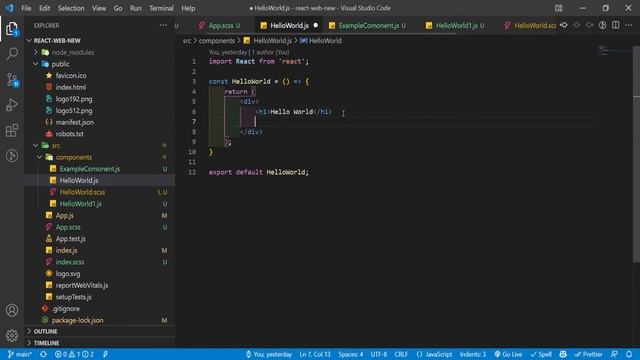Image resolution: width=640 pixels, height=360 pixels.
Task: Open editor More Actions ellipsis
Action: tap(629, 25)
